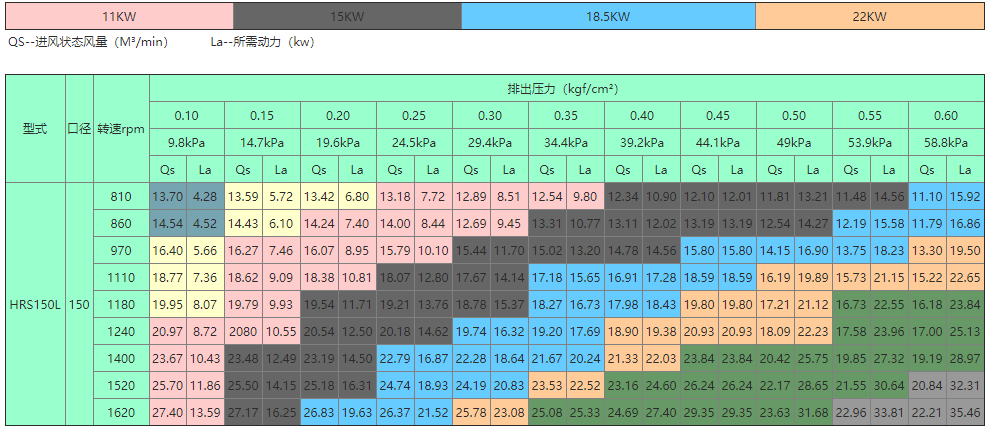Select the cell with value 13.70

pos(168,196)
